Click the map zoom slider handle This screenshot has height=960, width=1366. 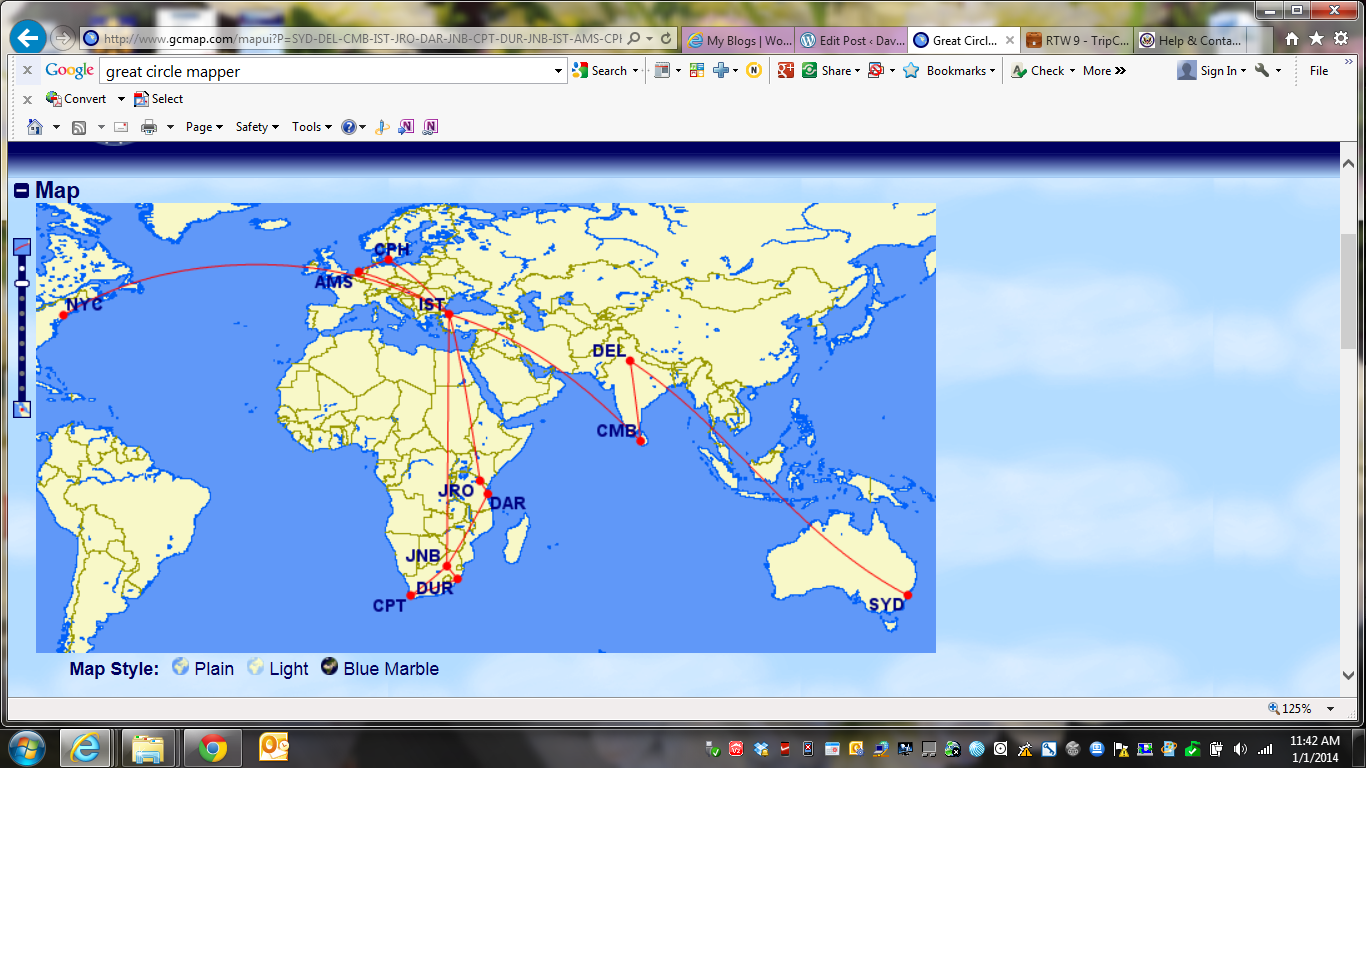pos(22,283)
